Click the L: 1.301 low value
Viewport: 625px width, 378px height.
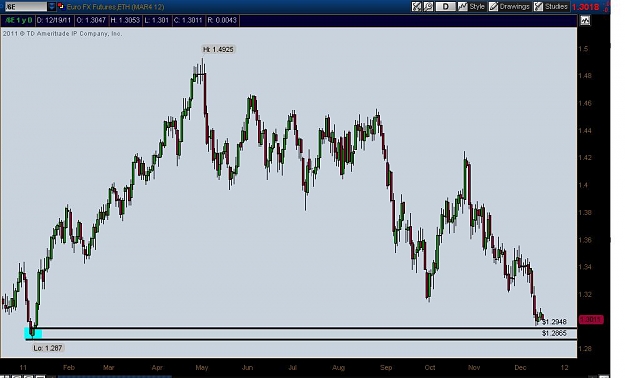click(157, 20)
